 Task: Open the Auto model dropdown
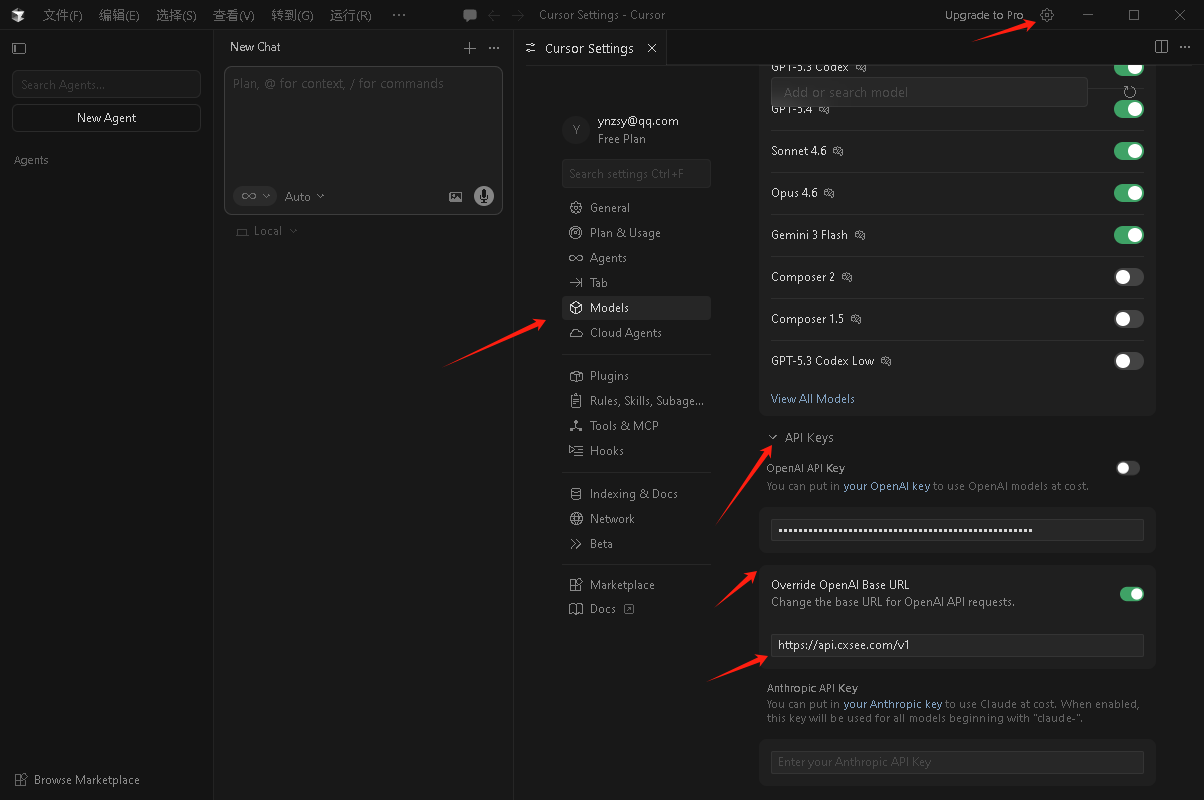point(304,197)
